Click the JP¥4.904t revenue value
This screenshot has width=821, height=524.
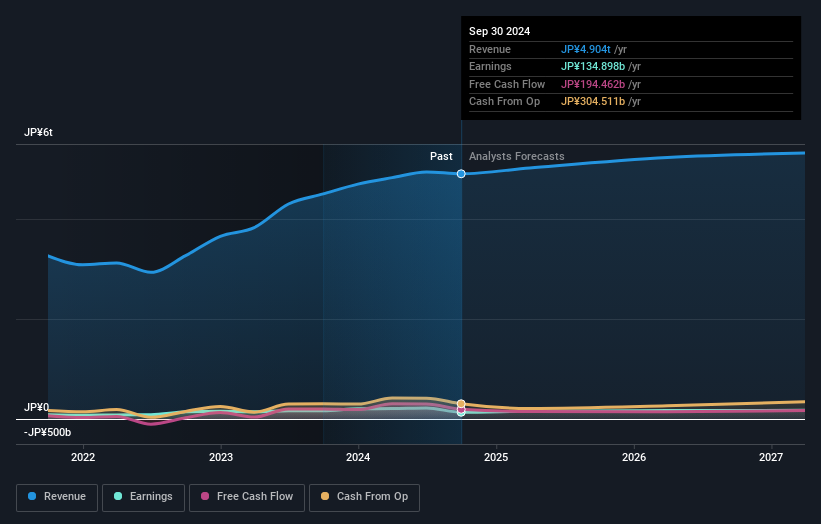[x=585, y=49]
